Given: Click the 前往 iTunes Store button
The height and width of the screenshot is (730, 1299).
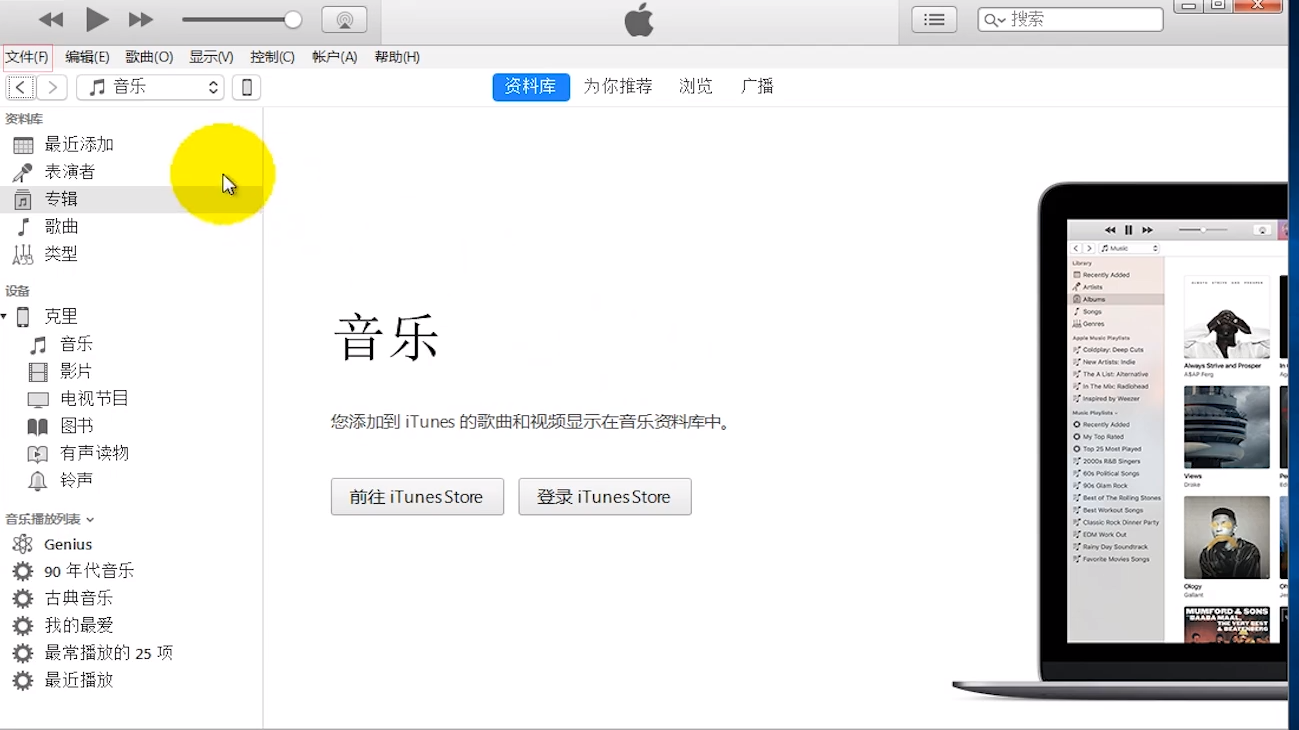Looking at the screenshot, I should [x=417, y=497].
